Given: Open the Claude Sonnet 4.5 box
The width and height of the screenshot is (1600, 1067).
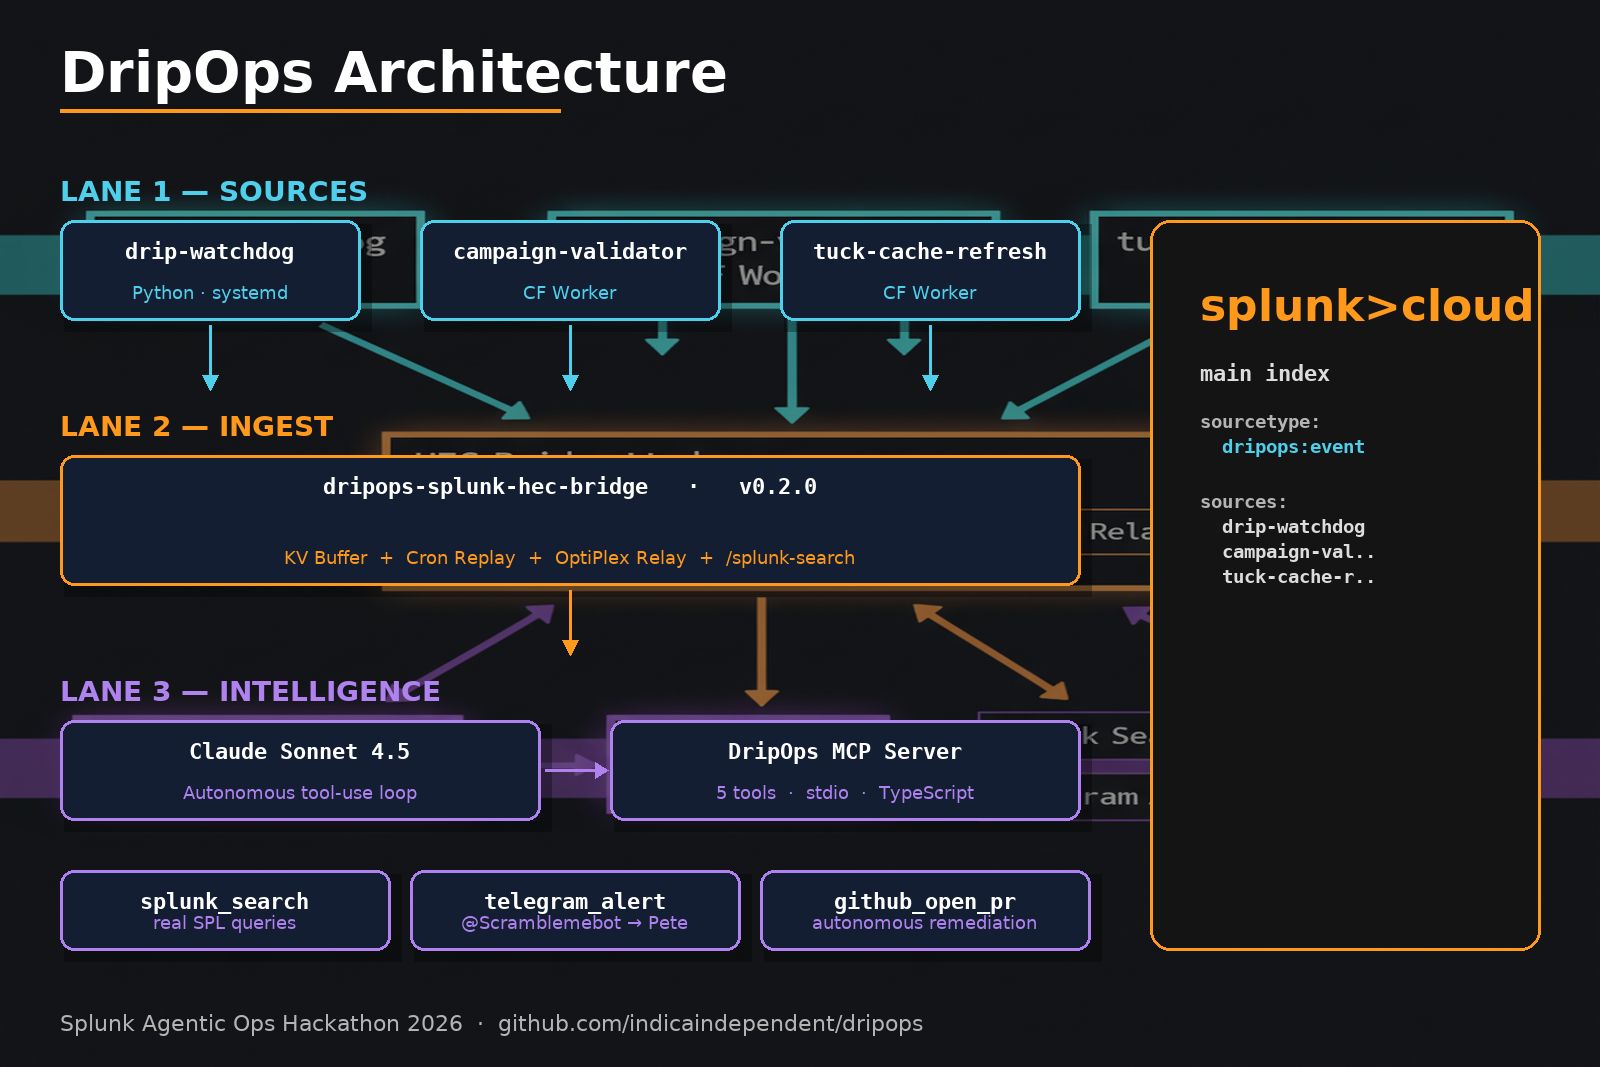Looking at the screenshot, I should [x=300, y=770].
